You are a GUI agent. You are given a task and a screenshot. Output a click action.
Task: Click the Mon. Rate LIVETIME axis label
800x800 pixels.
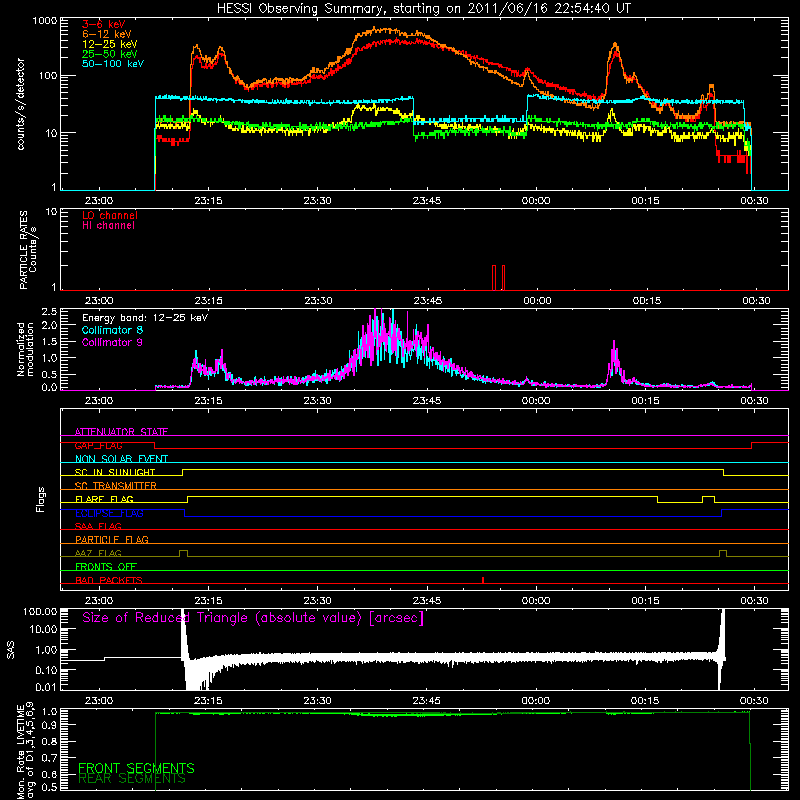(x=26, y=751)
